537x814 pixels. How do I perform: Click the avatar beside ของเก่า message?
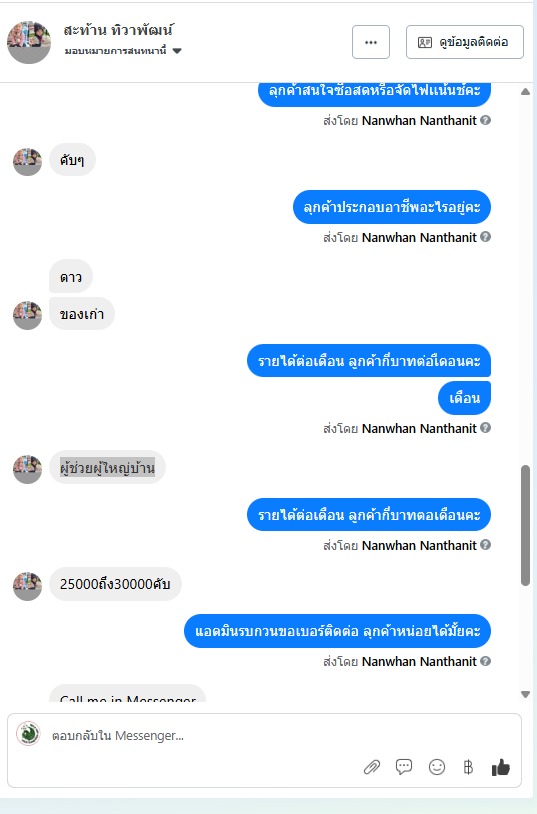(28, 315)
